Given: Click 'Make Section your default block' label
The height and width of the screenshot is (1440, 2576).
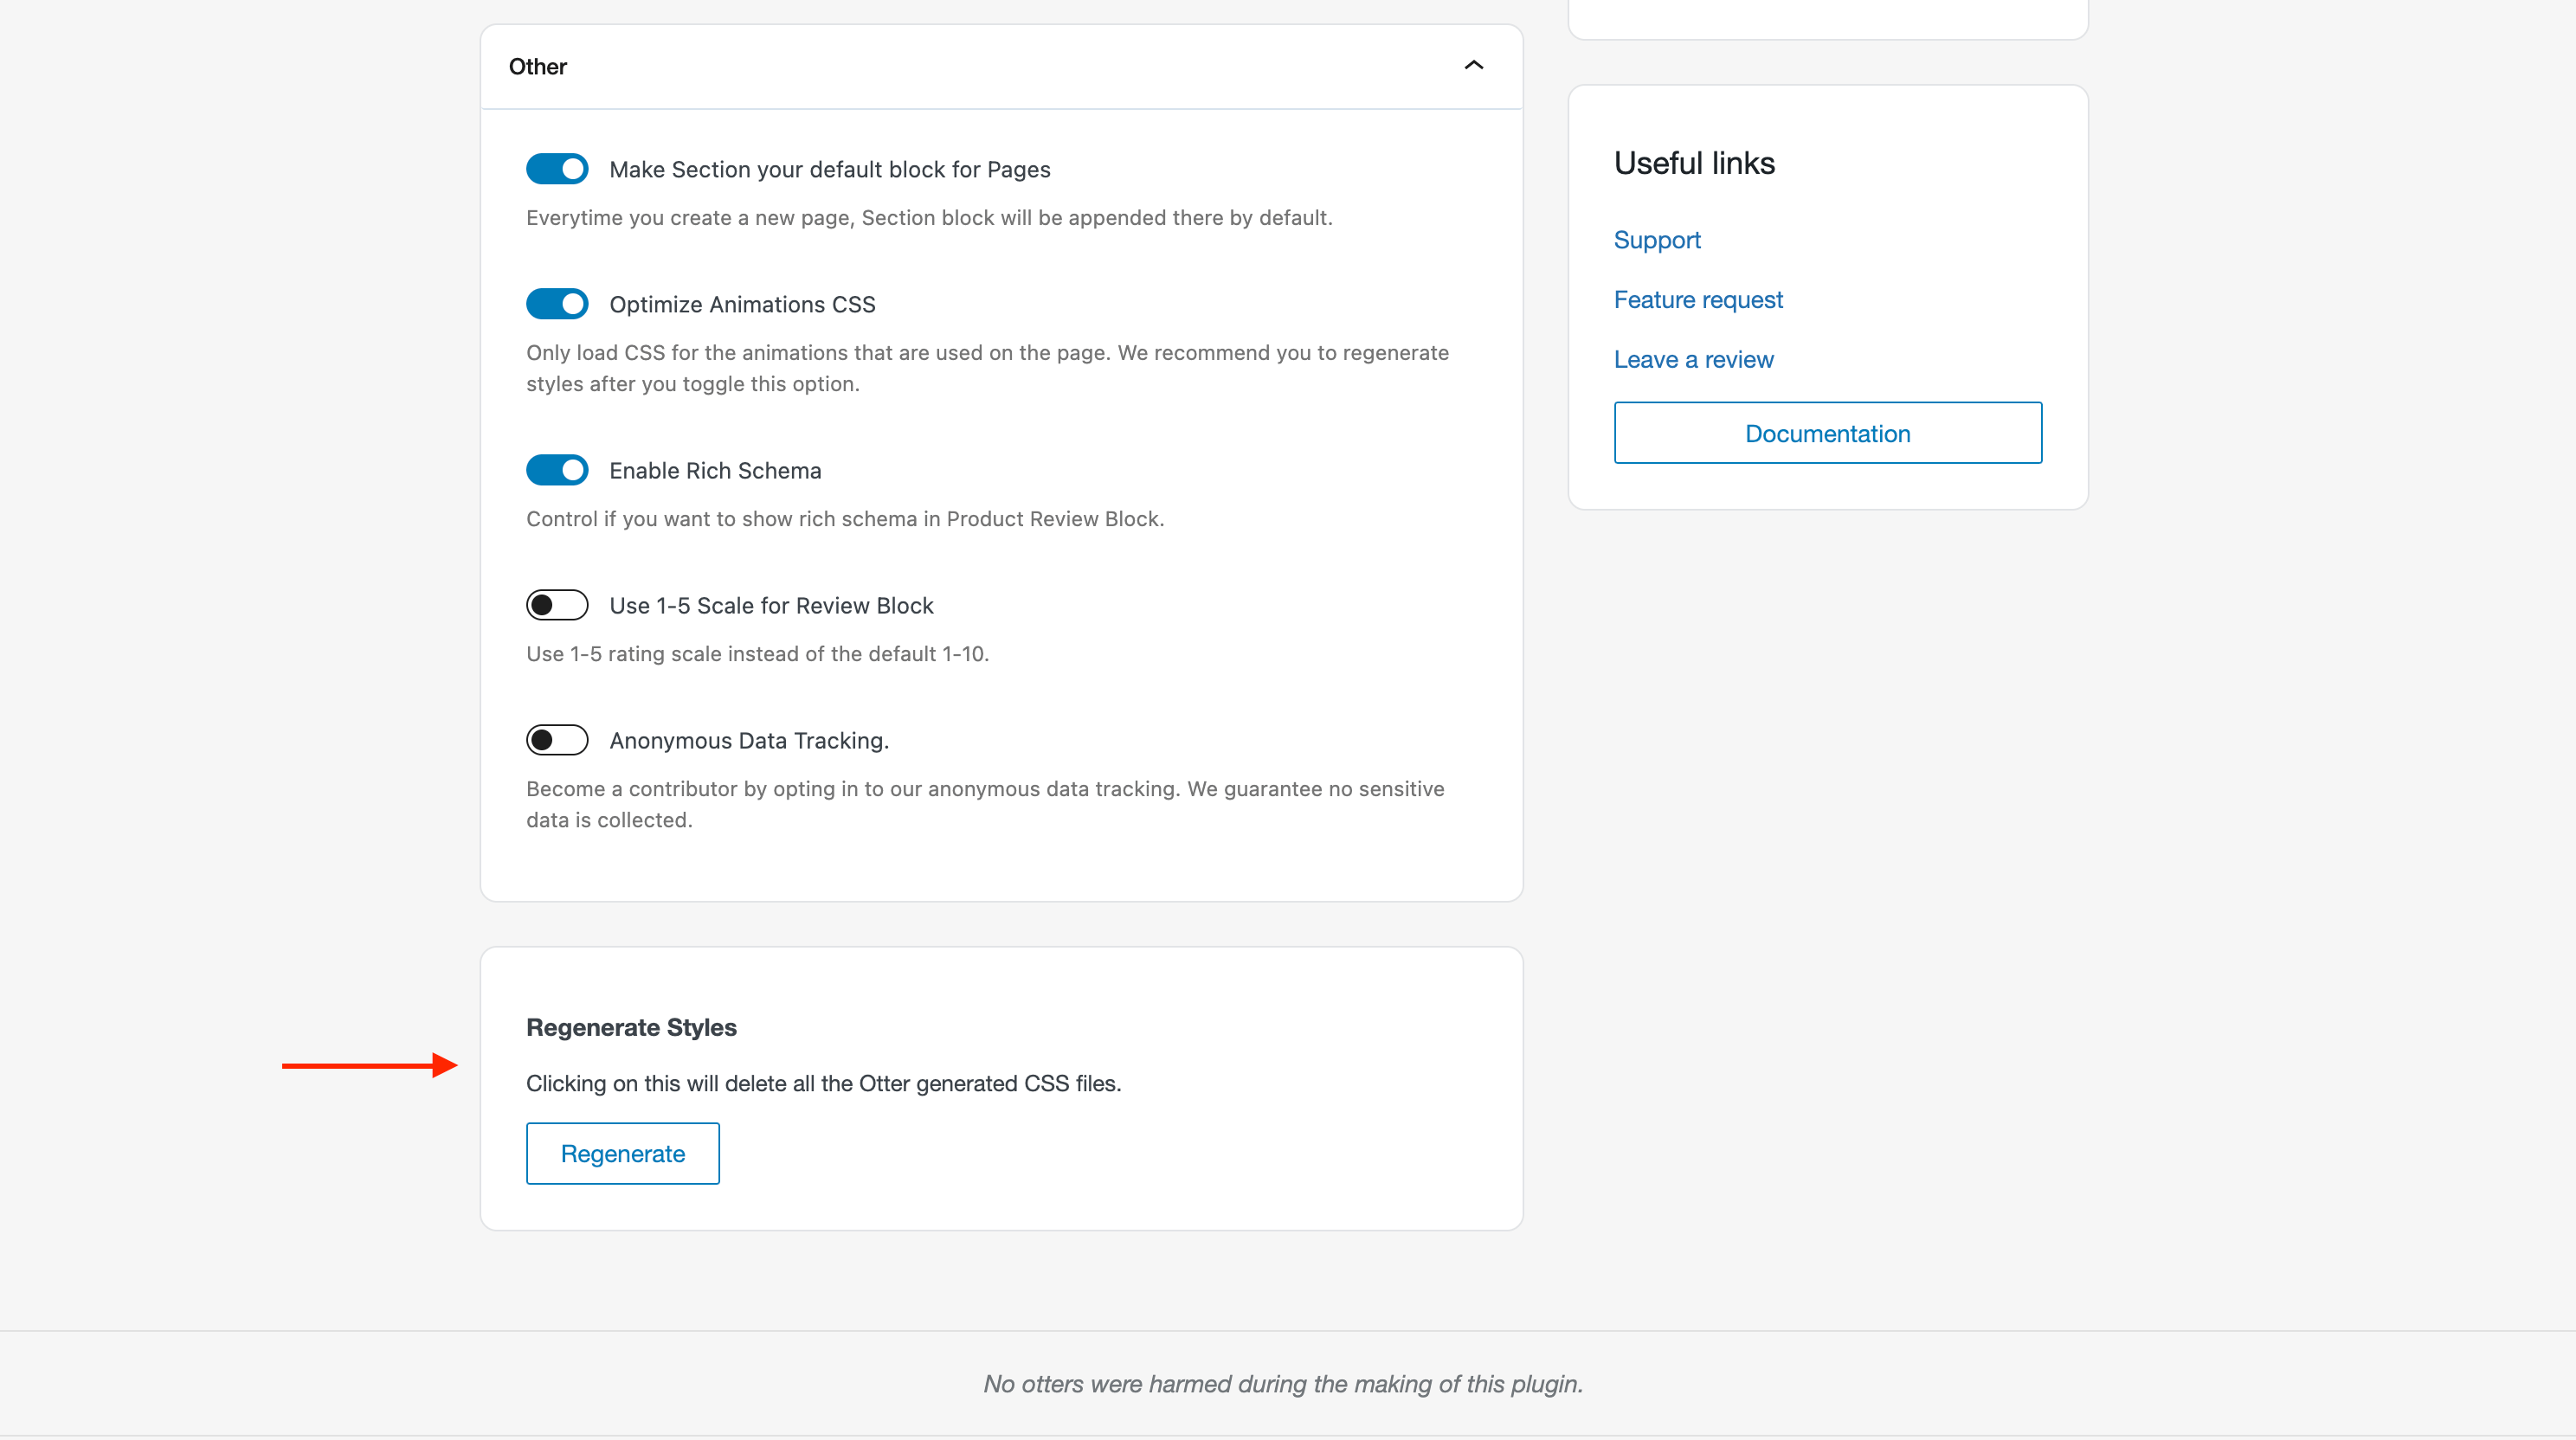Looking at the screenshot, I should (829, 169).
